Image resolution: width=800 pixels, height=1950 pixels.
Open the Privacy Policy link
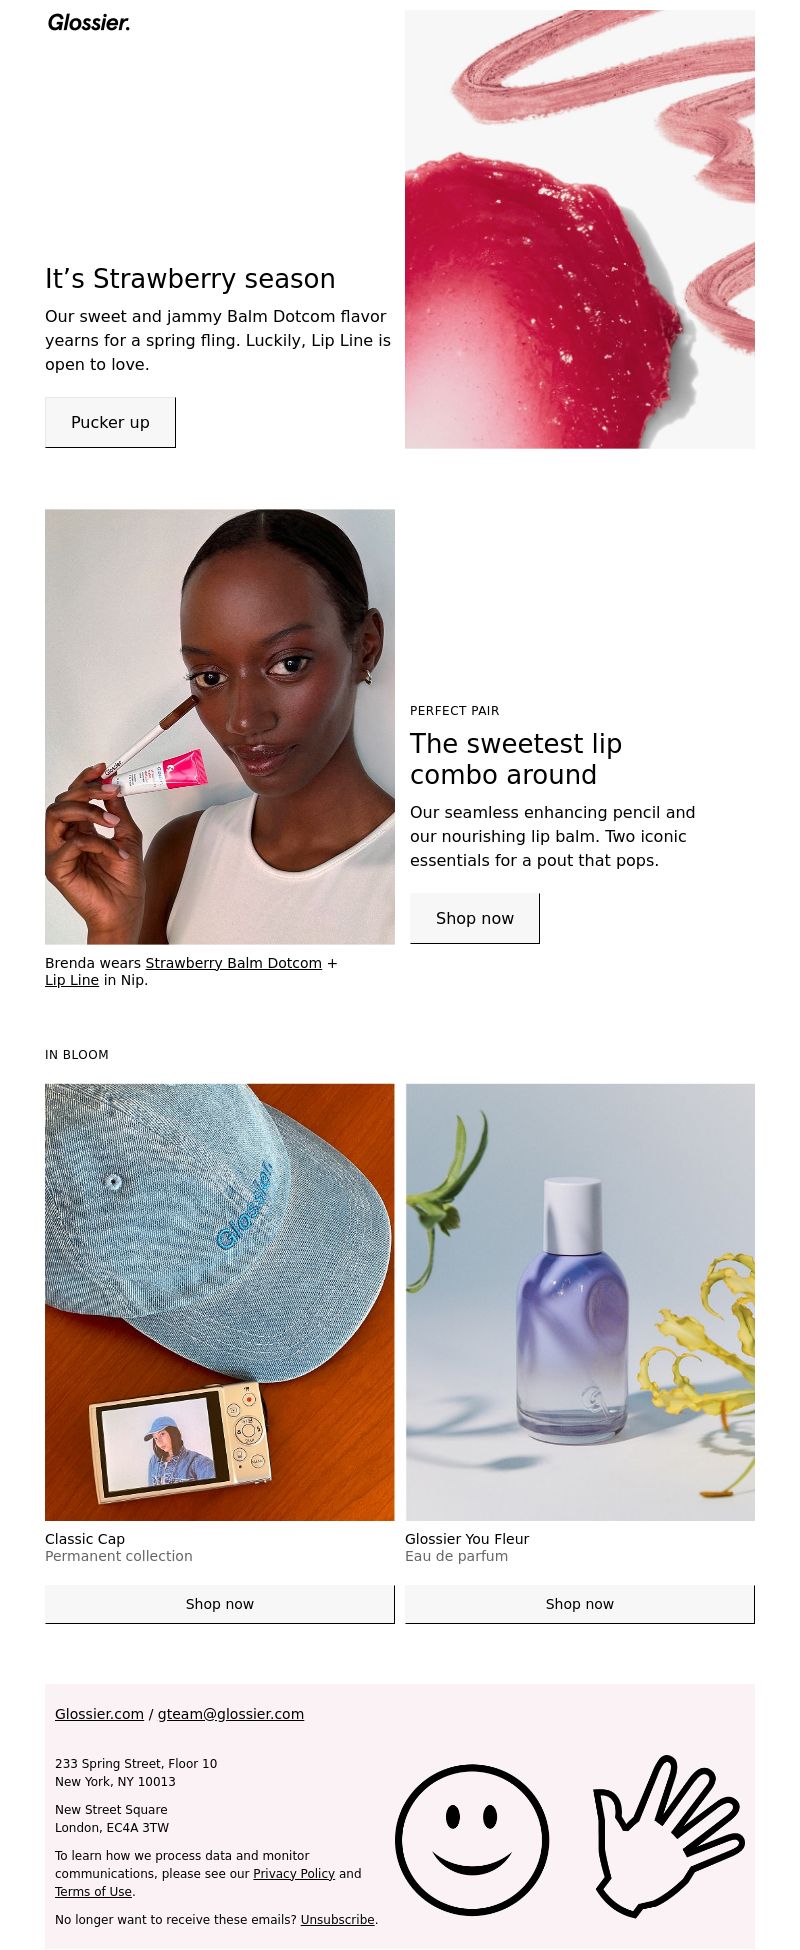tap(294, 1874)
